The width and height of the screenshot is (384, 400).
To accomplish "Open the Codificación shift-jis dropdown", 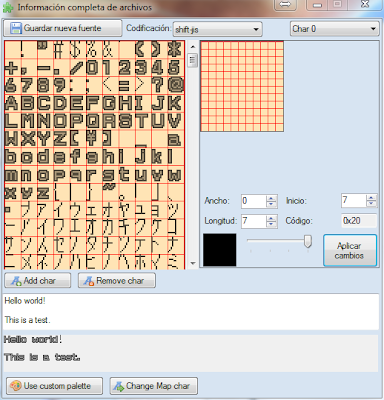I will click(218, 29).
